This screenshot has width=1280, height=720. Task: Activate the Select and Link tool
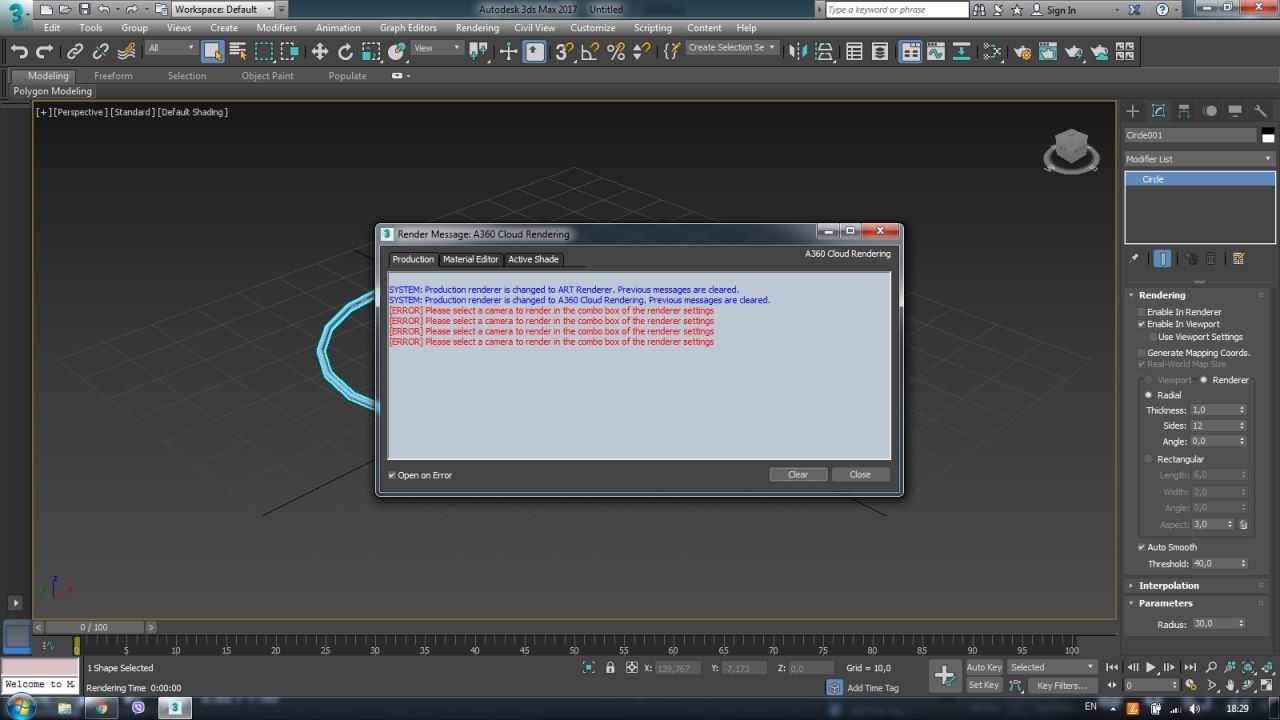(75, 52)
